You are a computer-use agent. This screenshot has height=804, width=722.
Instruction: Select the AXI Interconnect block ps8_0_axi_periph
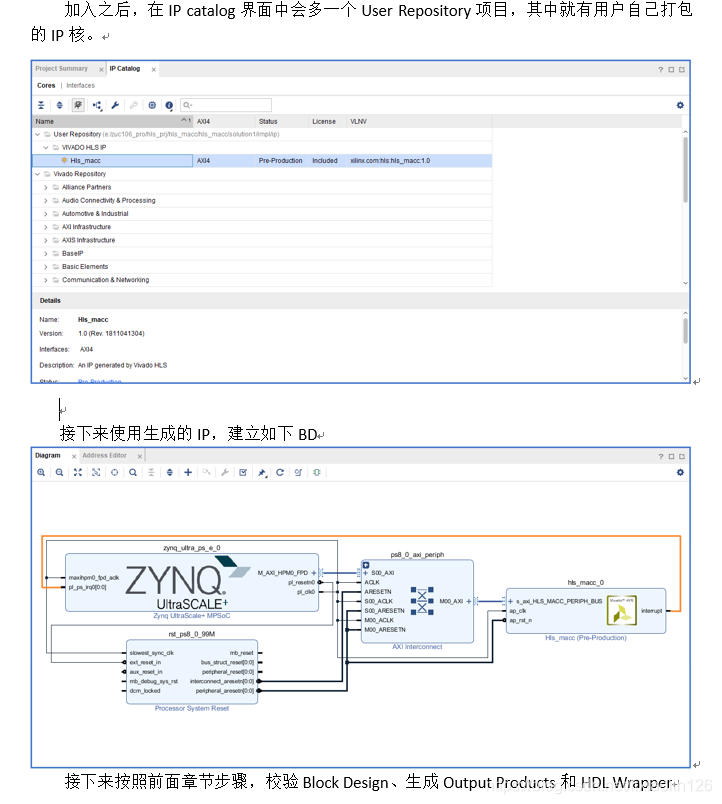[417, 601]
